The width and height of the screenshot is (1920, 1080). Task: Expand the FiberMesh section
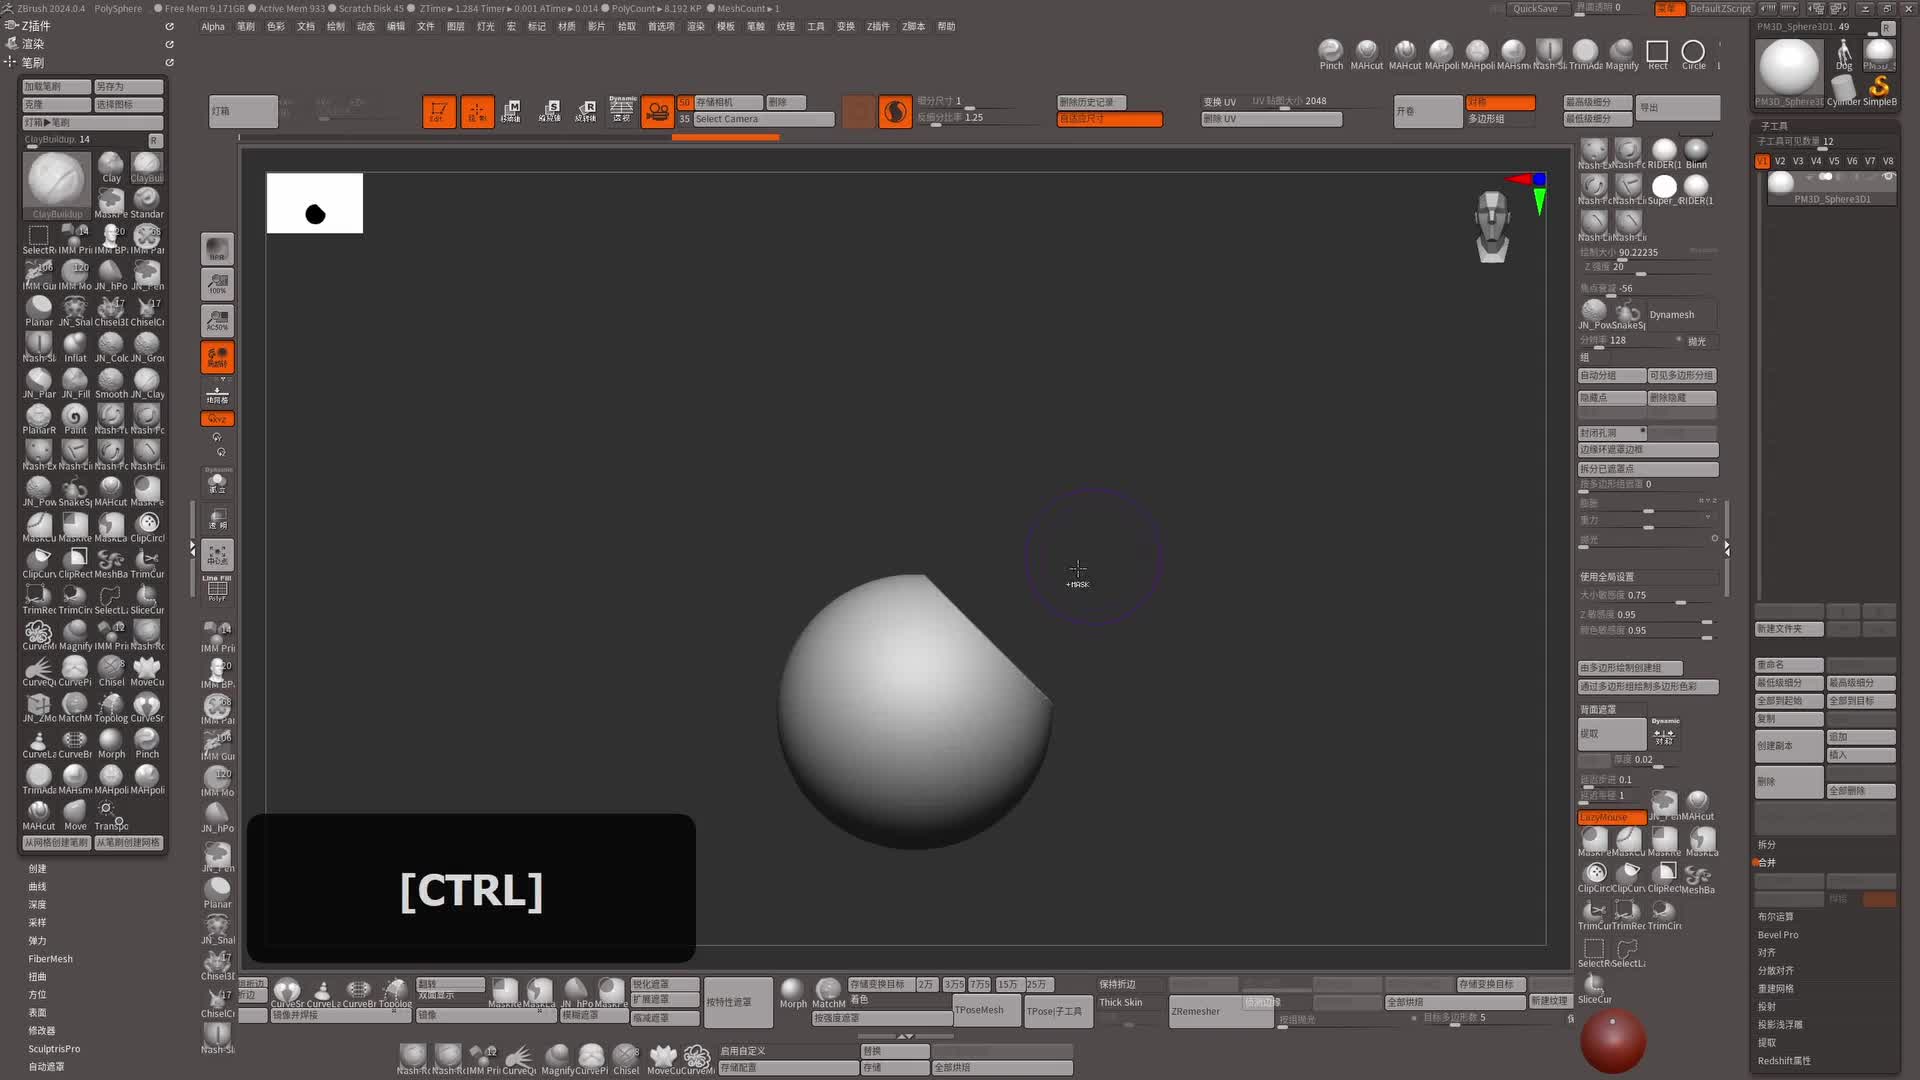(x=50, y=959)
